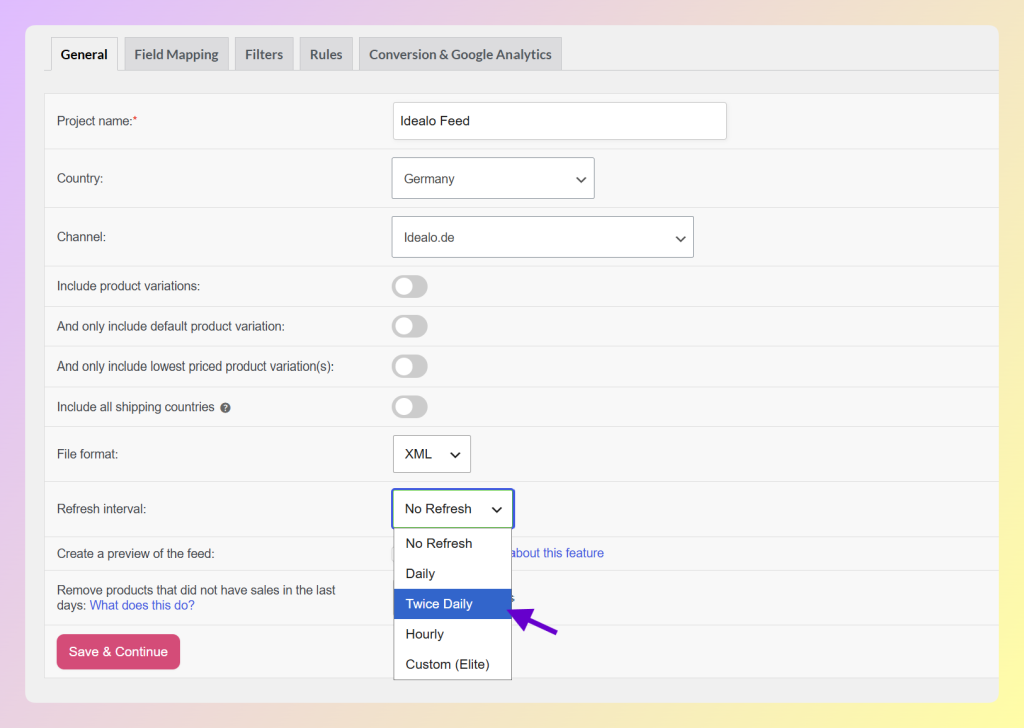Image resolution: width=1024 pixels, height=728 pixels.
Task: Click the chevron in File format dropdown
Action: pos(455,455)
